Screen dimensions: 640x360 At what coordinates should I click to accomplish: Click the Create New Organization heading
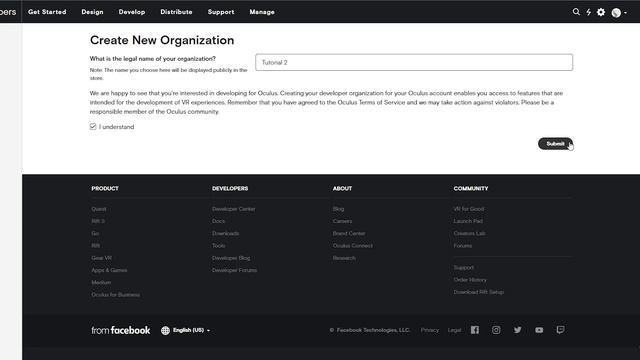pyautogui.click(x=162, y=40)
